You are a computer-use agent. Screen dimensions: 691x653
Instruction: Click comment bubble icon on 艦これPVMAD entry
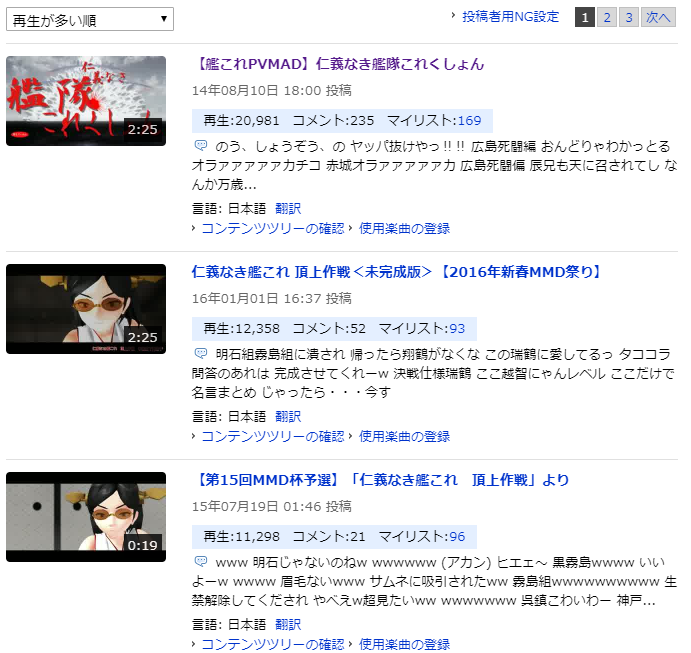click(x=201, y=145)
